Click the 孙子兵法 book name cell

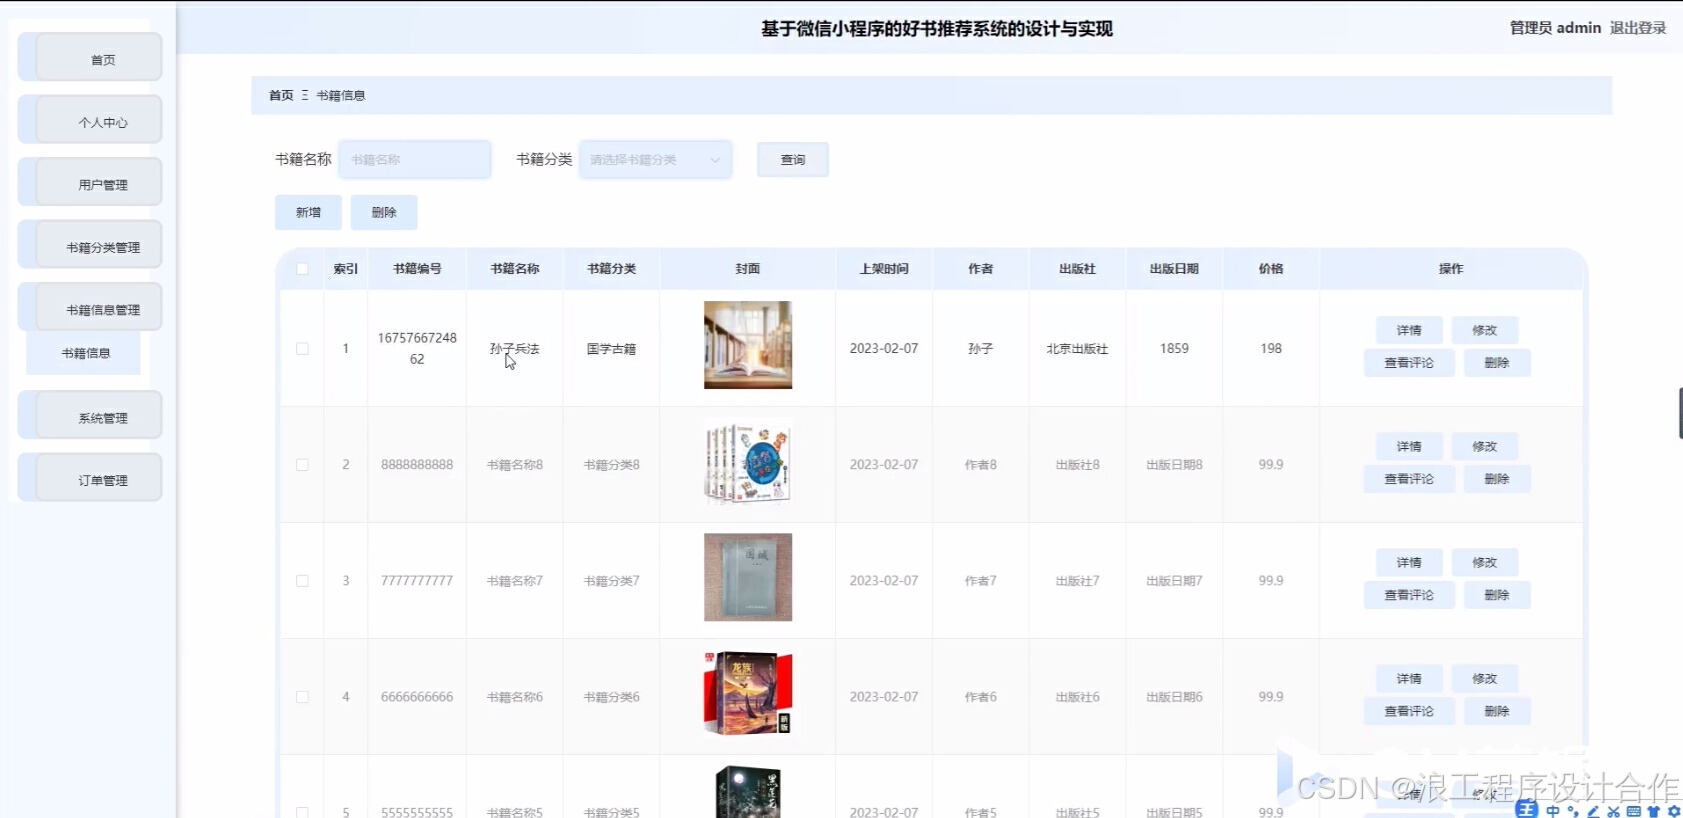pos(514,349)
